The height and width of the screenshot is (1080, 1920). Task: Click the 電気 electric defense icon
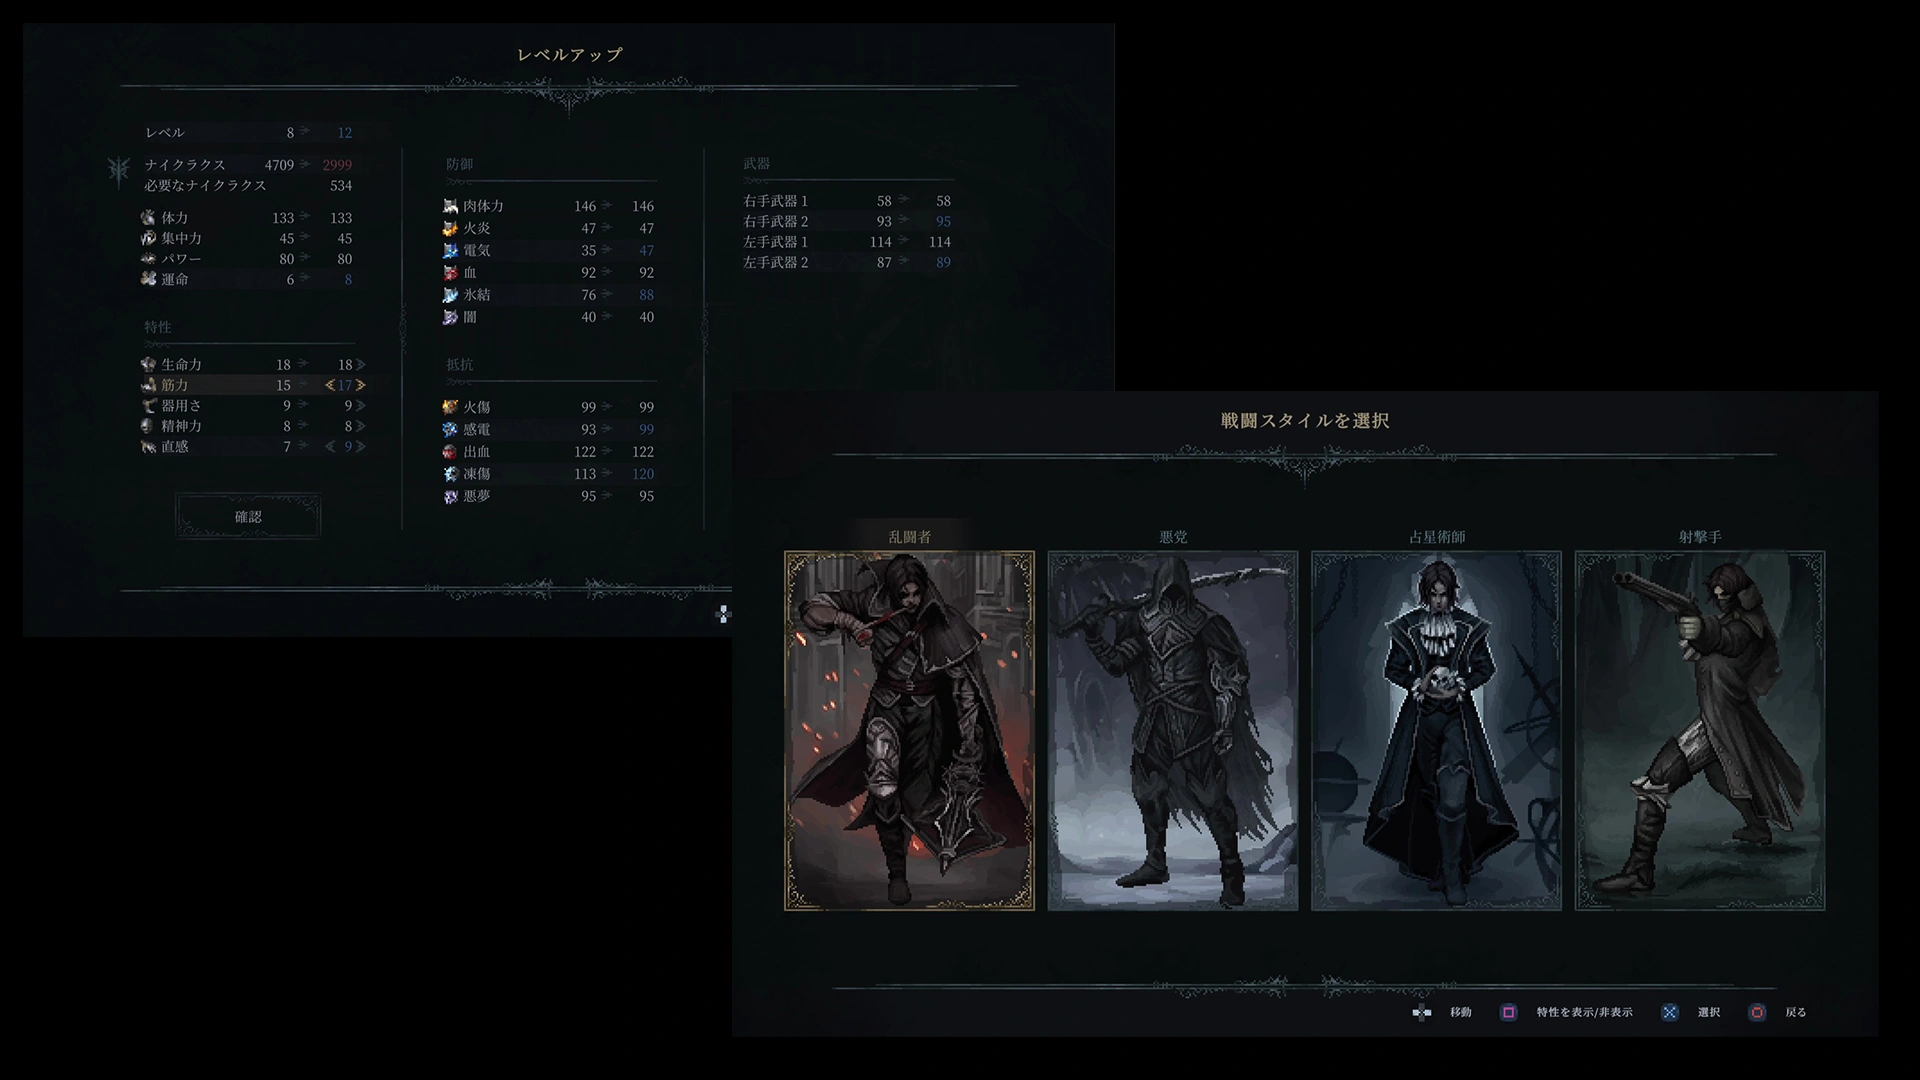coord(450,250)
